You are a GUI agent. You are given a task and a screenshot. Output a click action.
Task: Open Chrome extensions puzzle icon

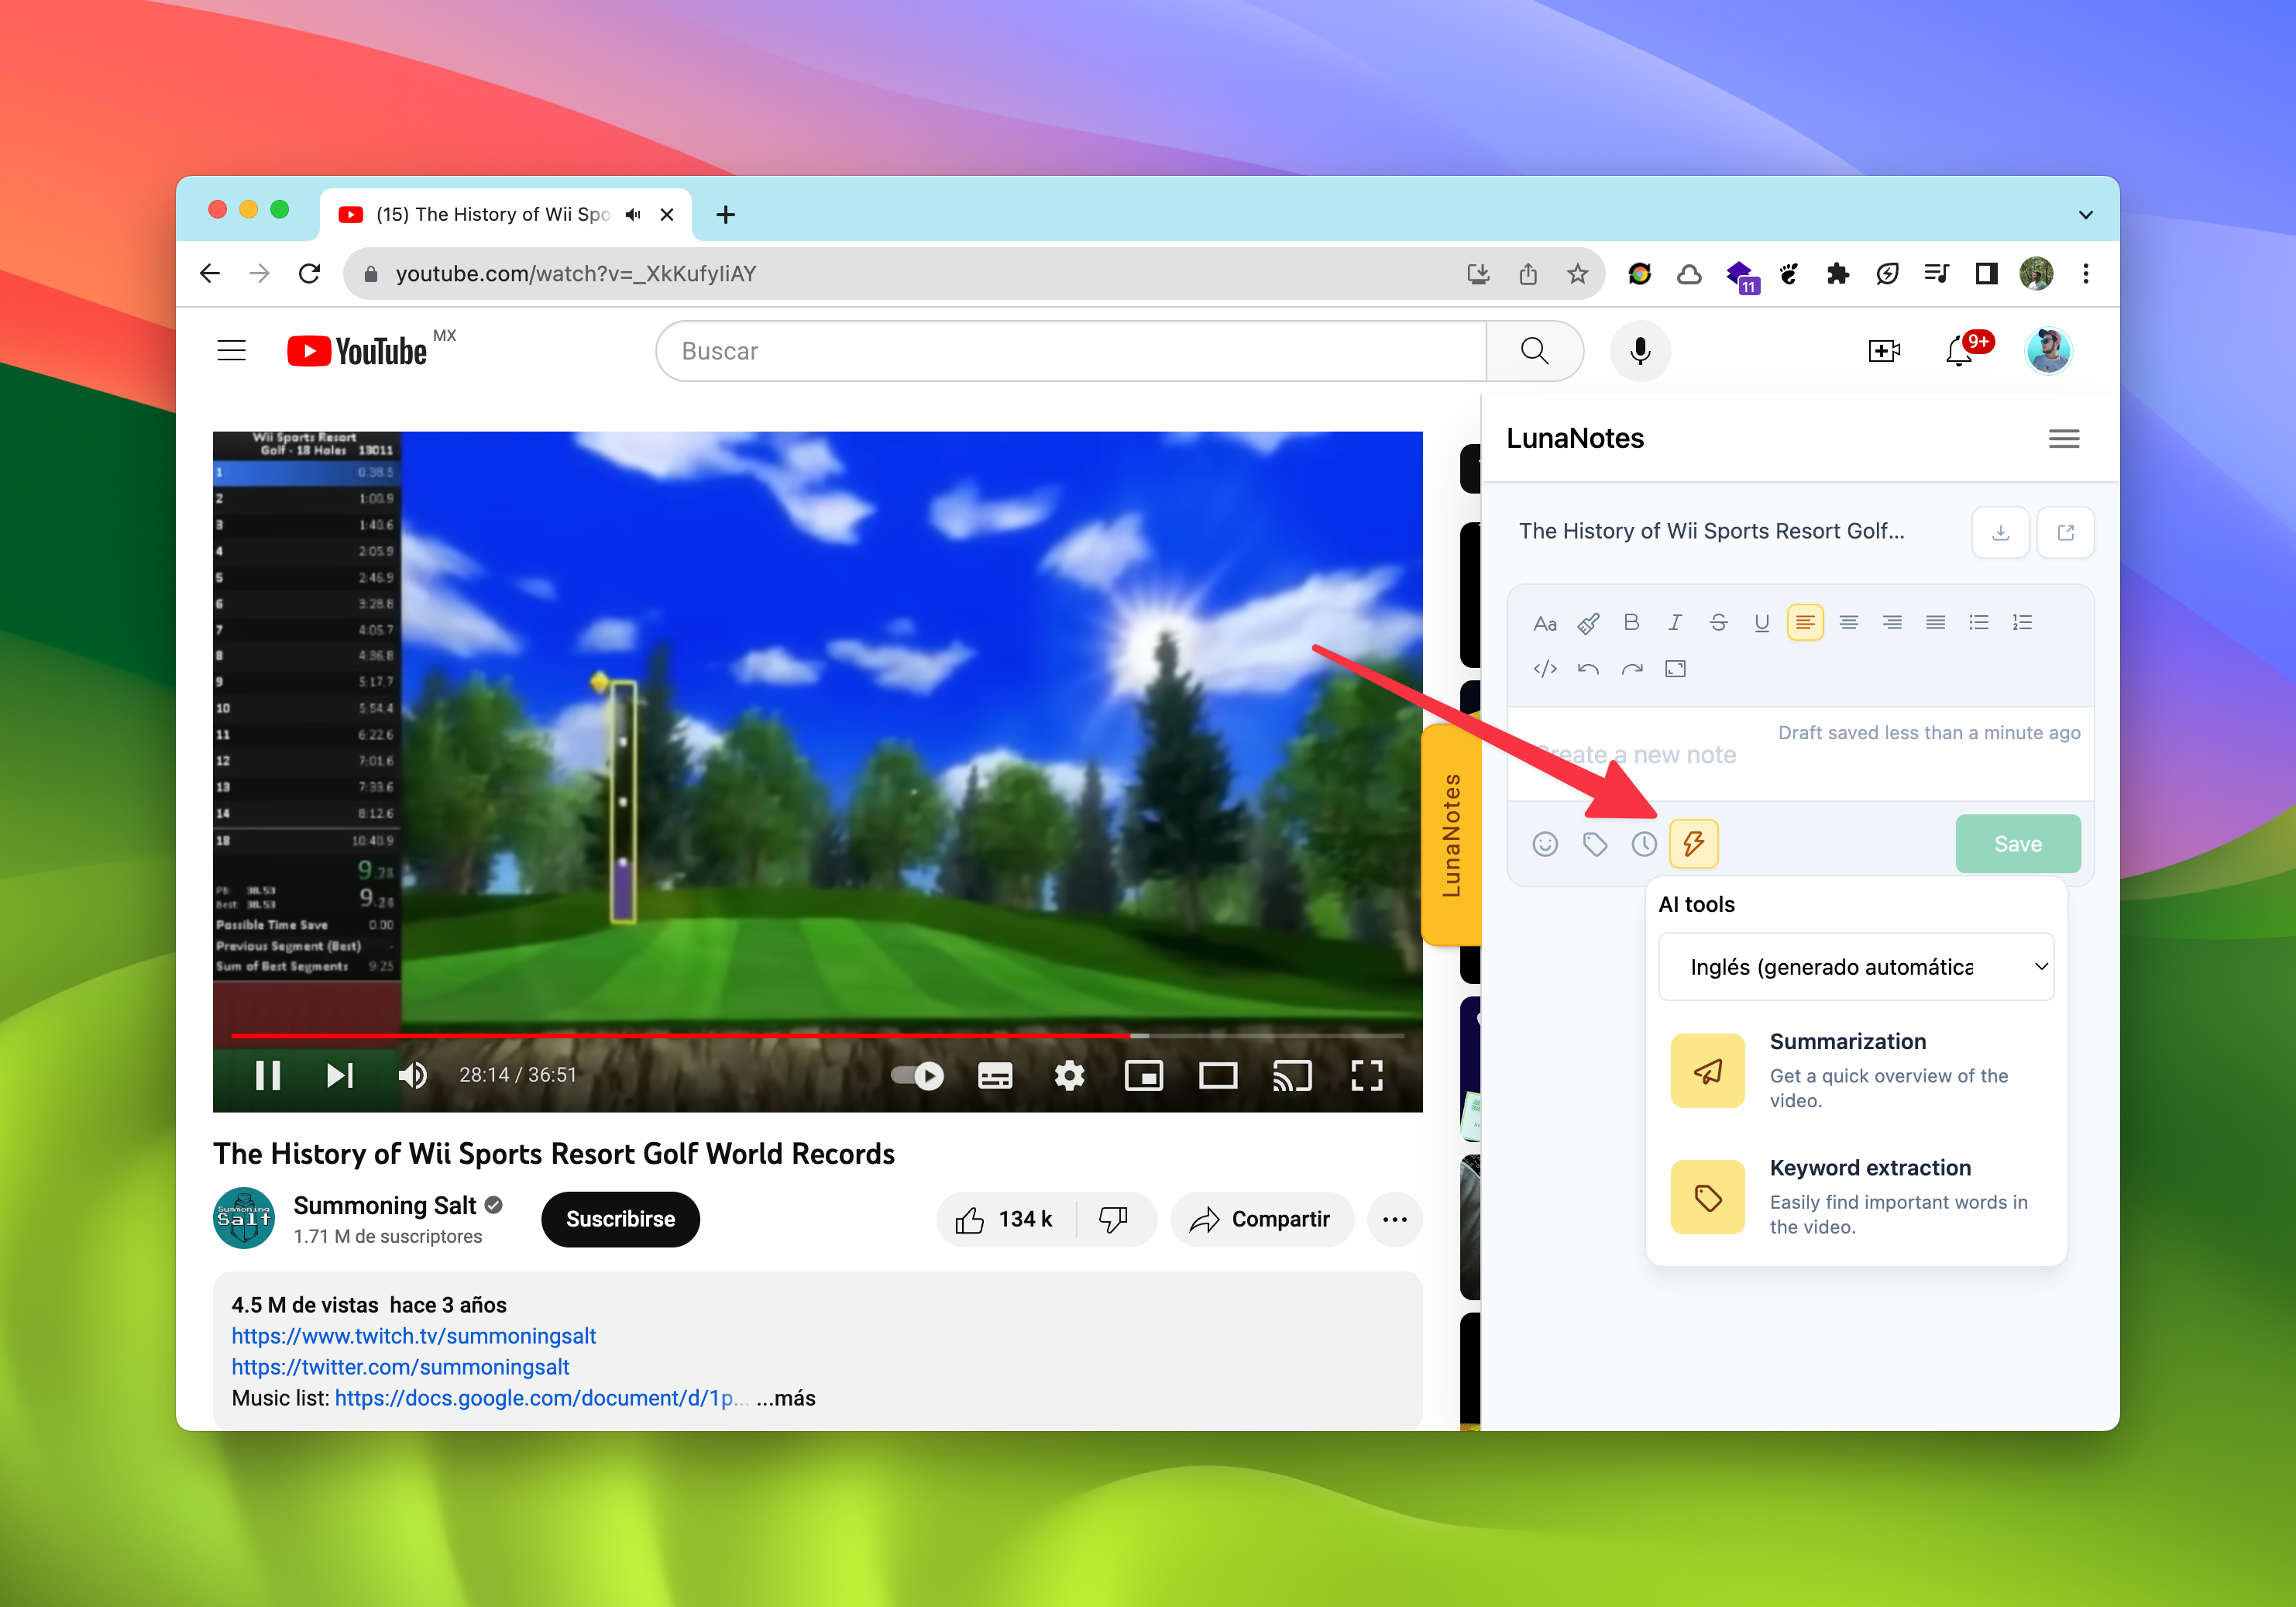[1837, 274]
